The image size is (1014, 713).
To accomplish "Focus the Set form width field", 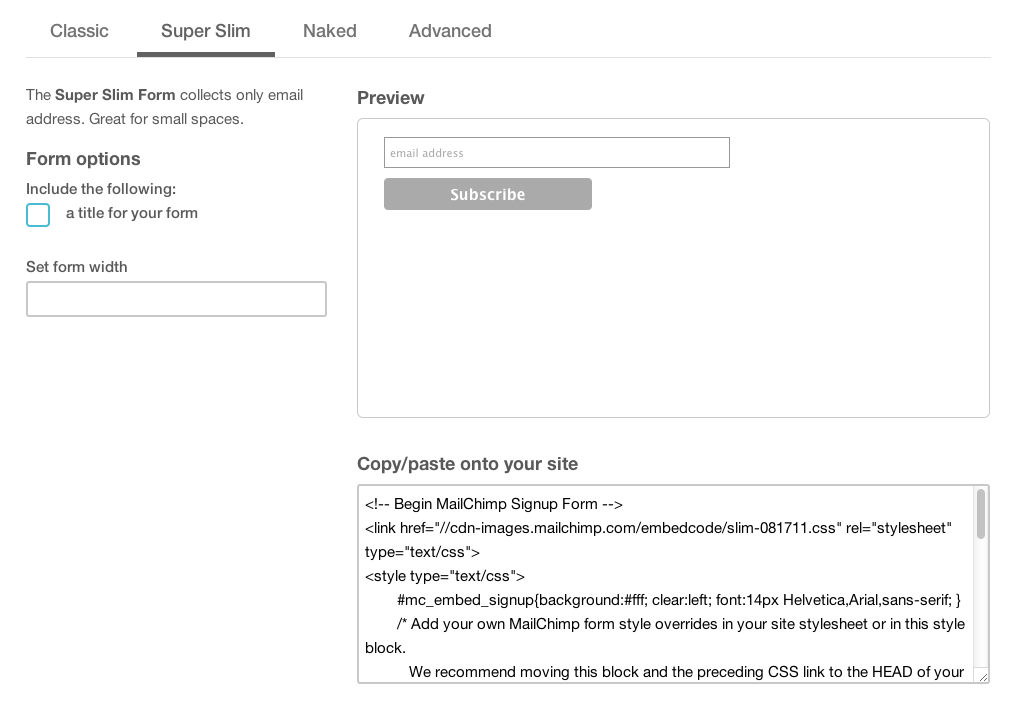I will tap(176, 299).
